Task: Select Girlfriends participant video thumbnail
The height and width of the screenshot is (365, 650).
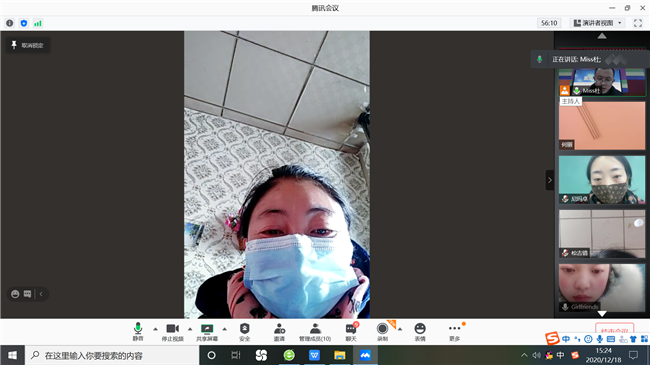Action: tap(601, 288)
